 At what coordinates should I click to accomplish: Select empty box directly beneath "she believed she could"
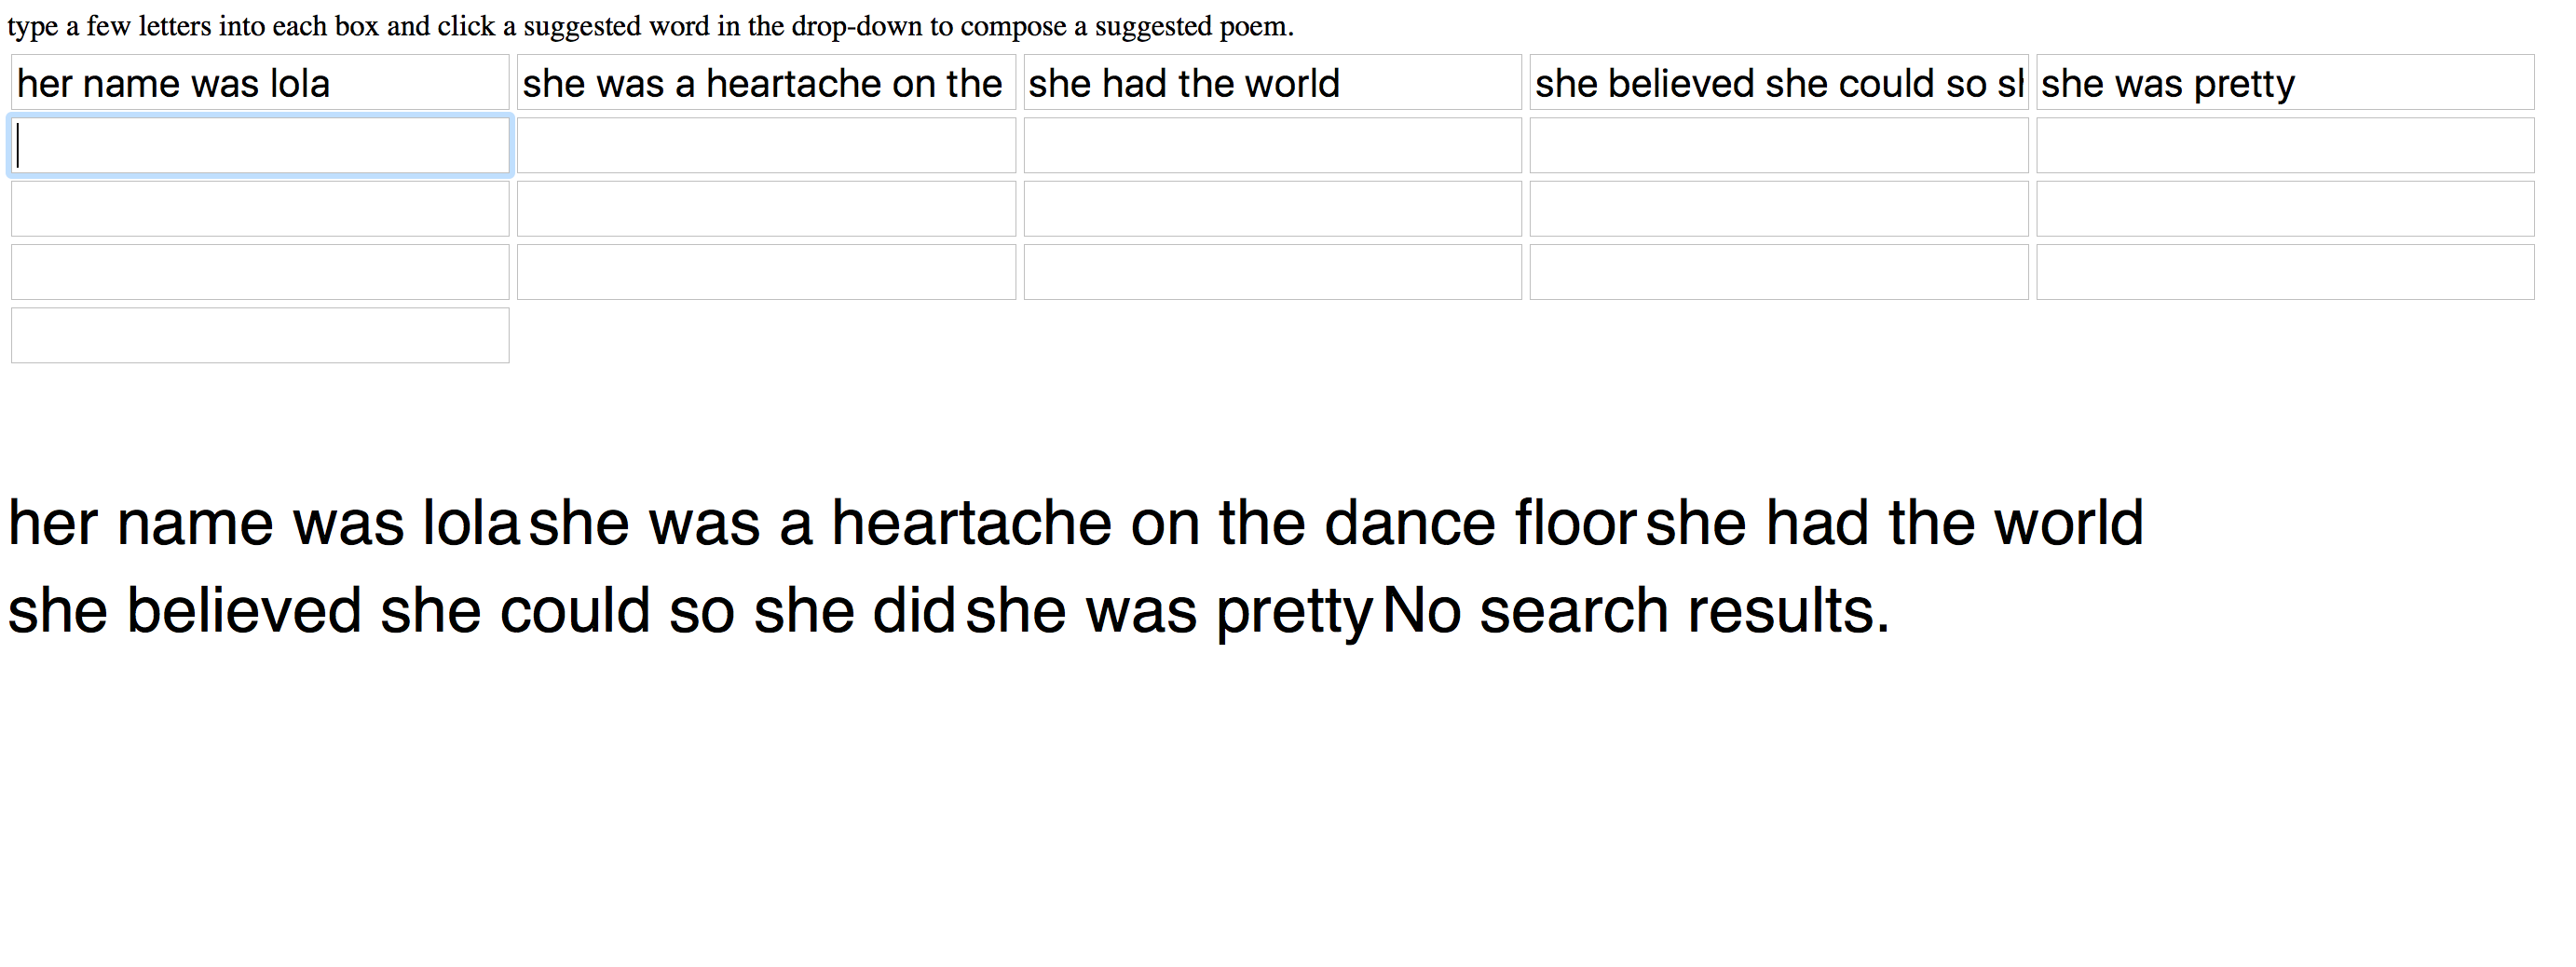tap(1779, 145)
